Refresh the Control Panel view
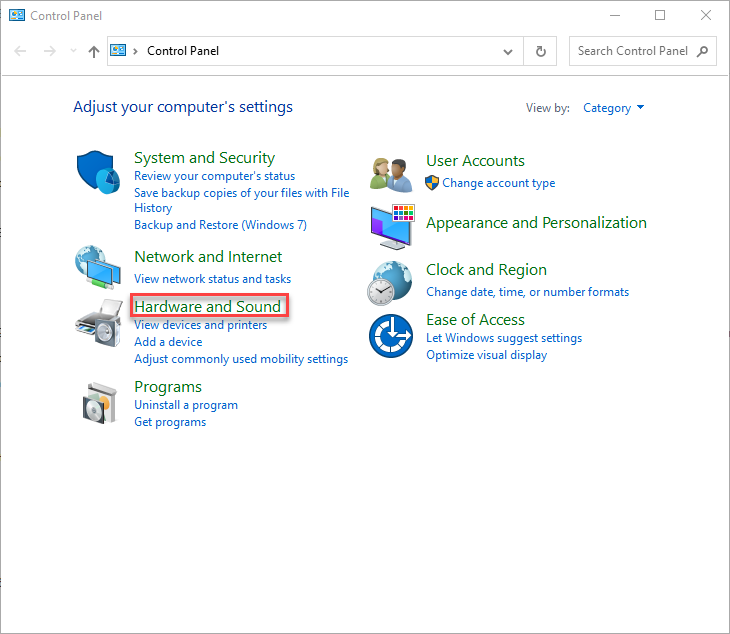 541,51
